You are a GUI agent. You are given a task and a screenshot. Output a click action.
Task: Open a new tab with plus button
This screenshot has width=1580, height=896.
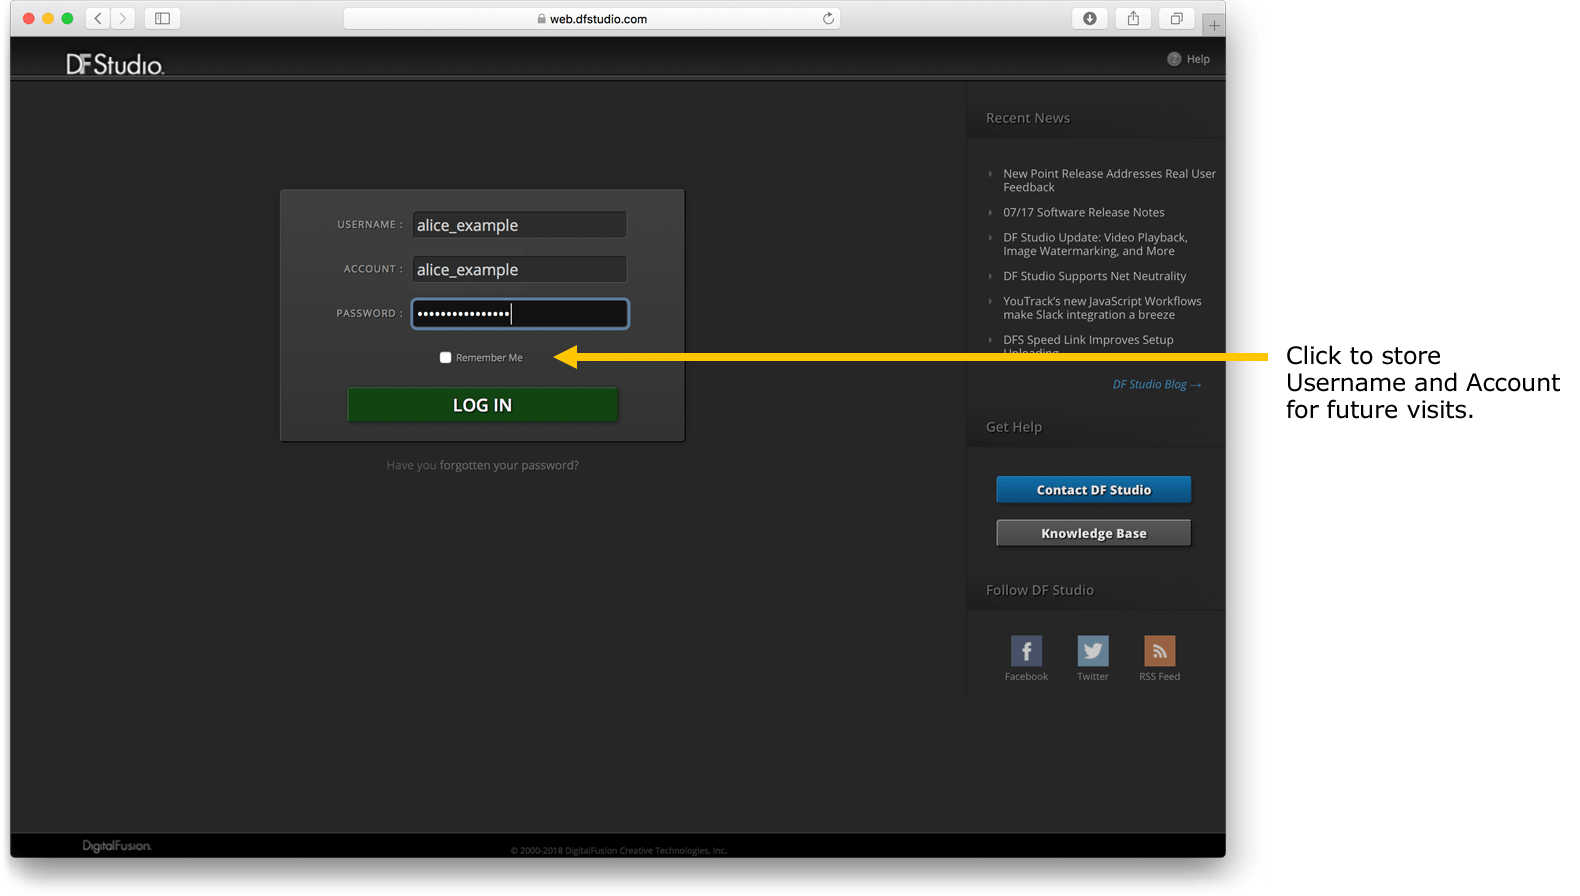pos(1214,25)
